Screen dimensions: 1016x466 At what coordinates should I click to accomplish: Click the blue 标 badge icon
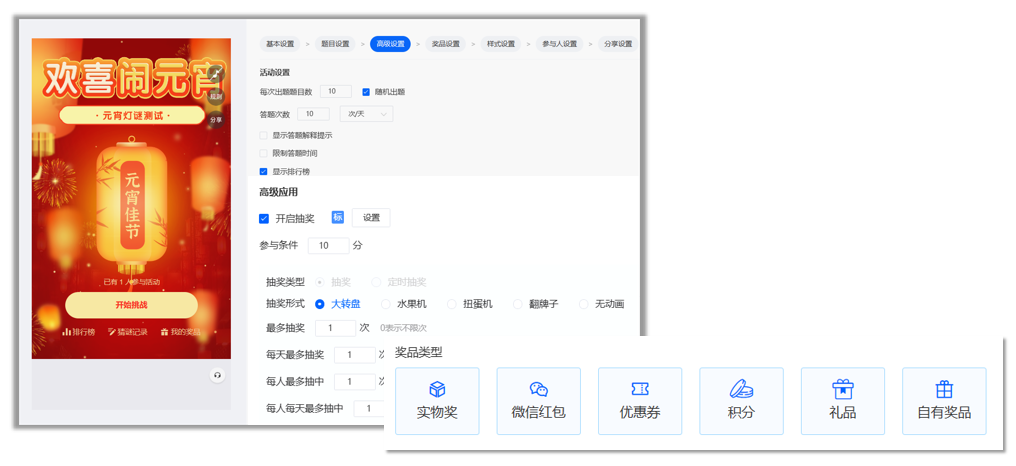coord(338,217)
